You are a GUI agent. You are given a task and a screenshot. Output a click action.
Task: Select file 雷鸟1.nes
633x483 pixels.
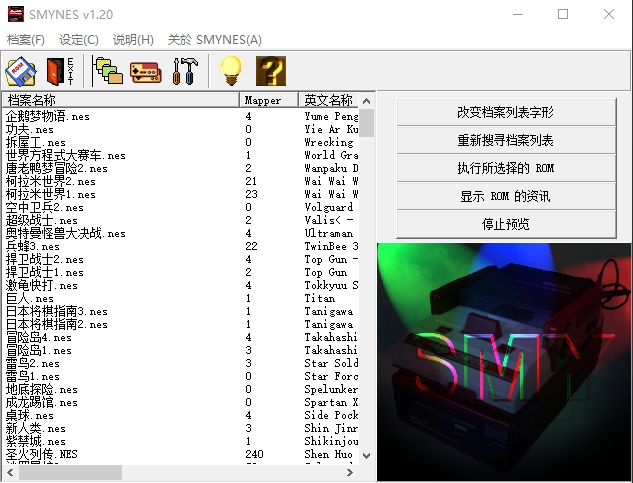(x=33, y=376)
